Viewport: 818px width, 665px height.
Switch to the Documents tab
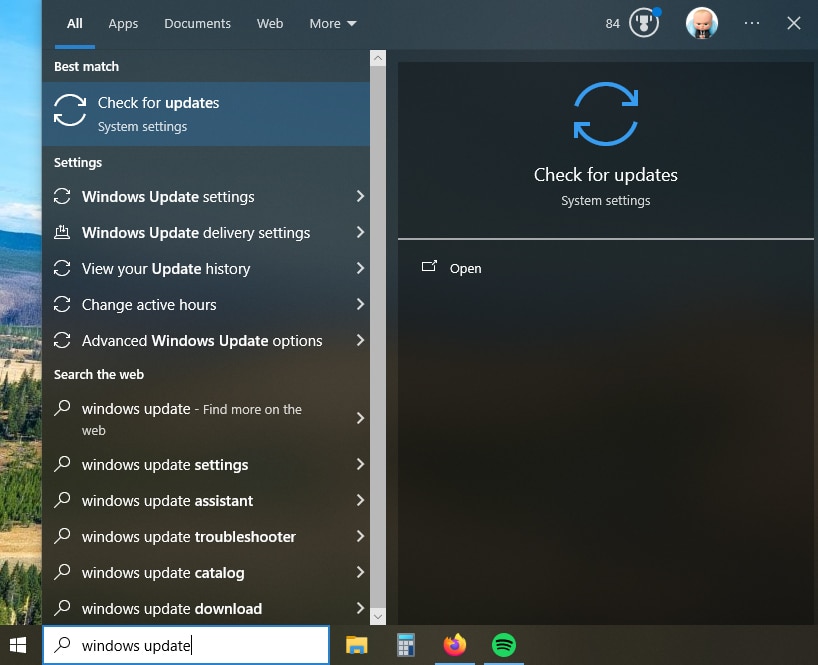point(197,23)
